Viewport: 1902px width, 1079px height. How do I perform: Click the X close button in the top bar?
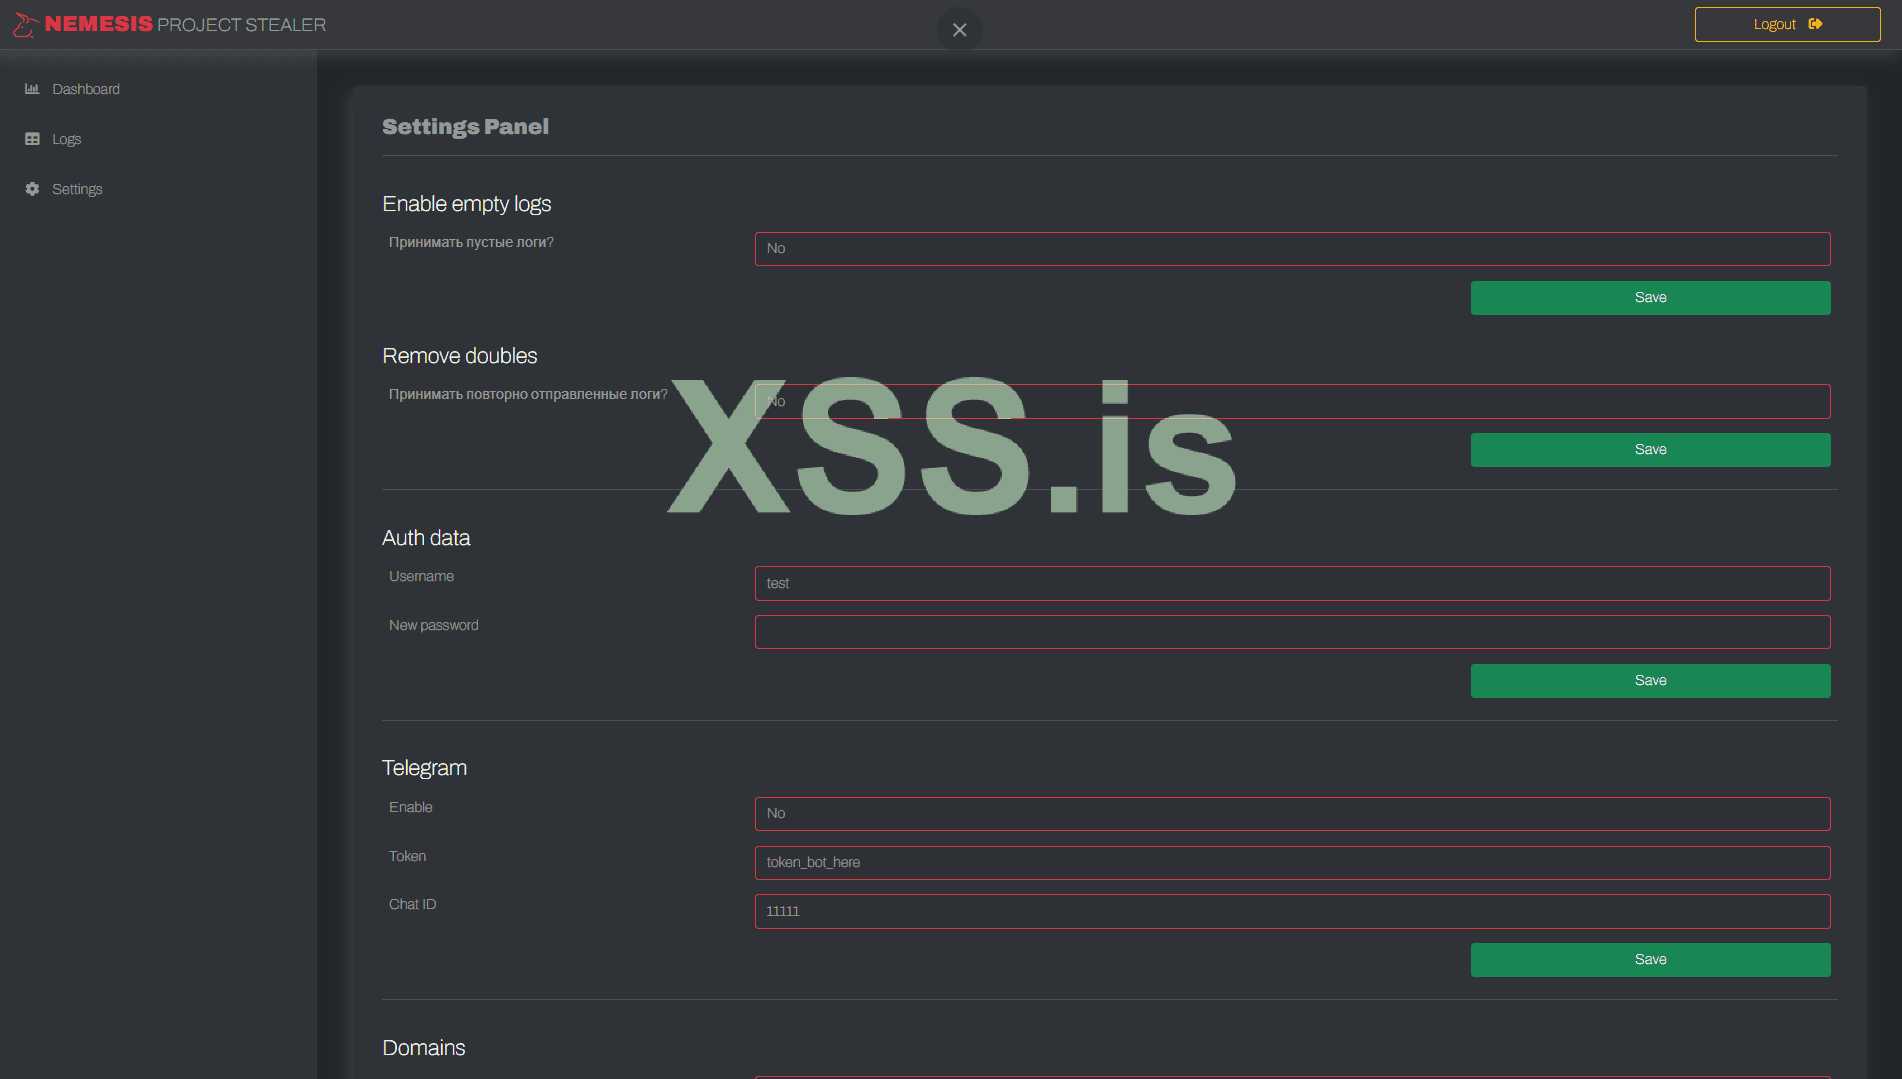[x=960, y=30]
